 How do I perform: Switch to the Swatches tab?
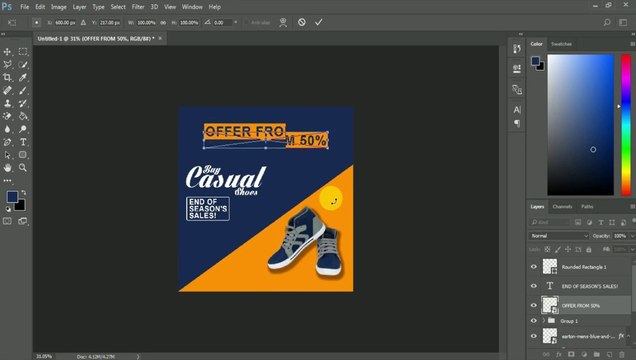coord(561,44)
